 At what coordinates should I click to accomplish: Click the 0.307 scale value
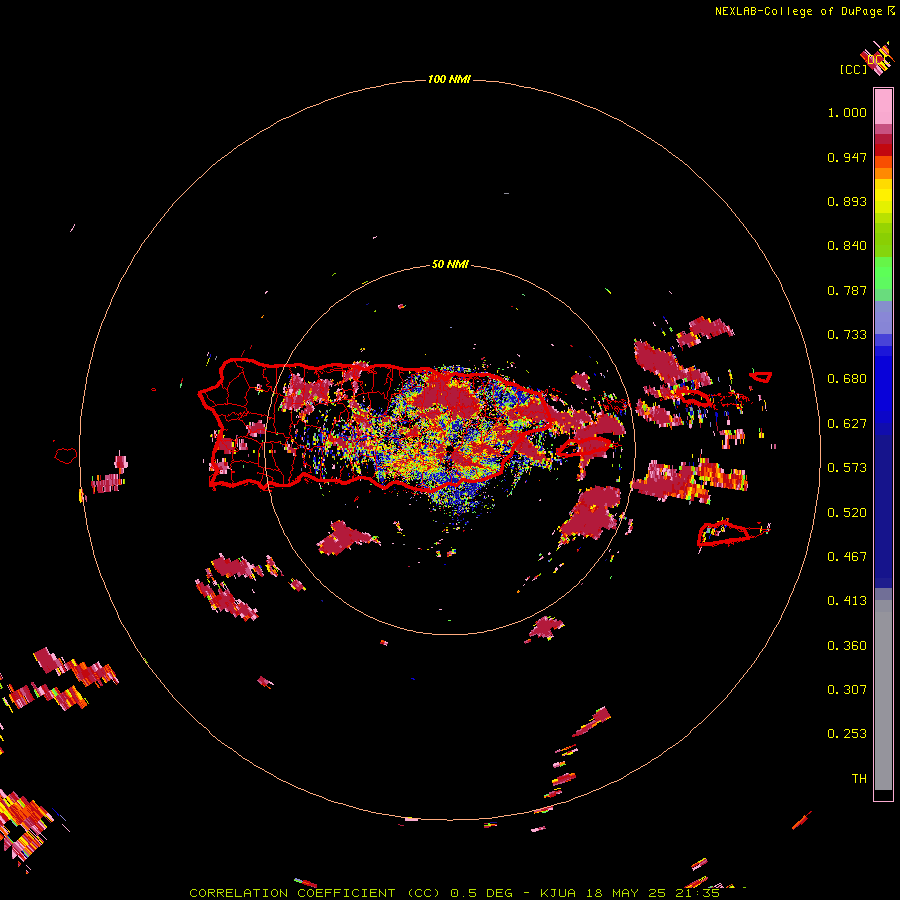(847, 689)
